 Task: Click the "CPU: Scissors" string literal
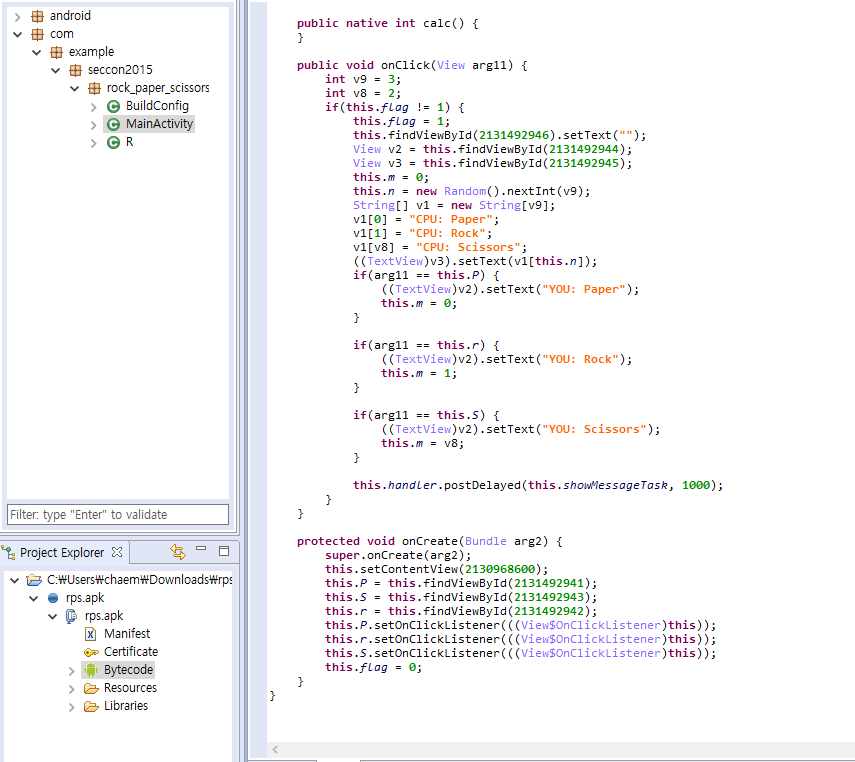pos(468,248)
